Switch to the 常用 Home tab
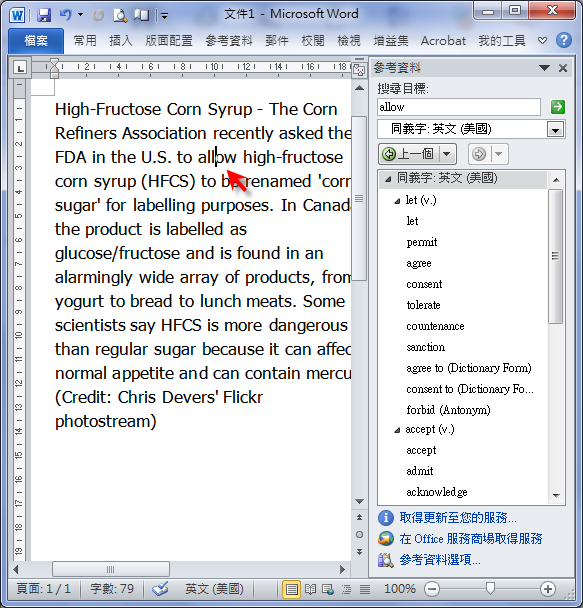Screen dimensions: 583x608 85,40
